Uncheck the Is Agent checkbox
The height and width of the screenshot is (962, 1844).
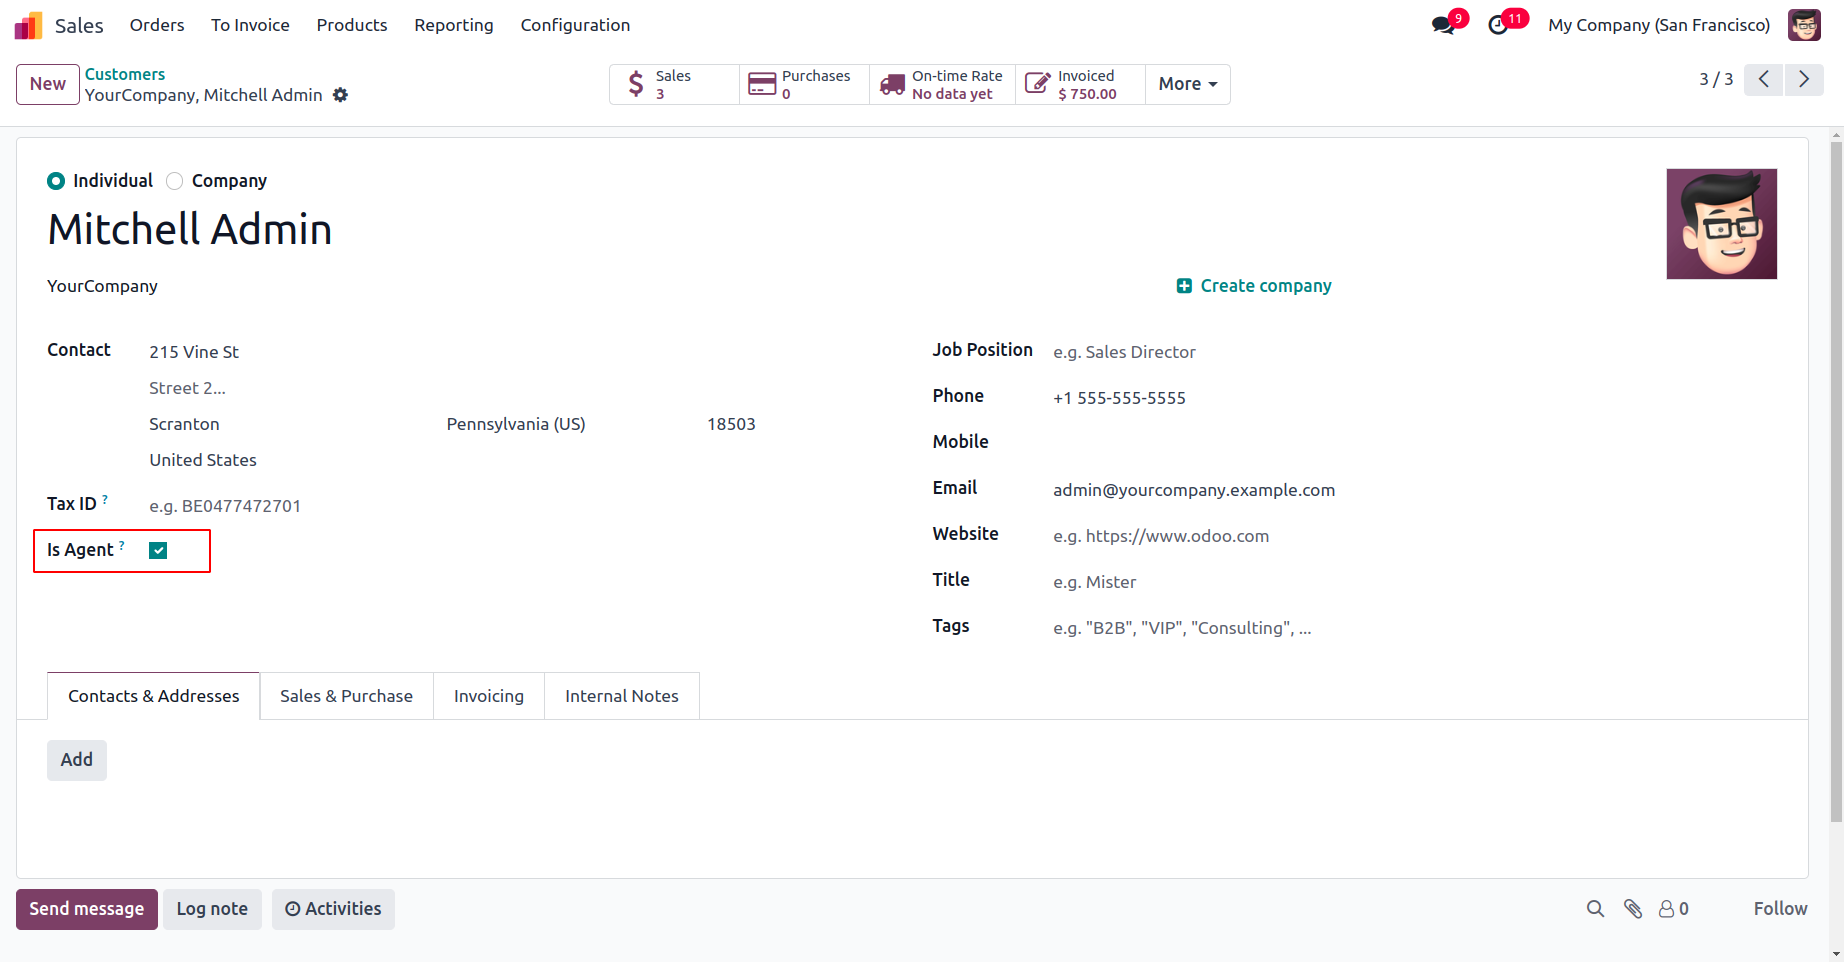[158, 551]
